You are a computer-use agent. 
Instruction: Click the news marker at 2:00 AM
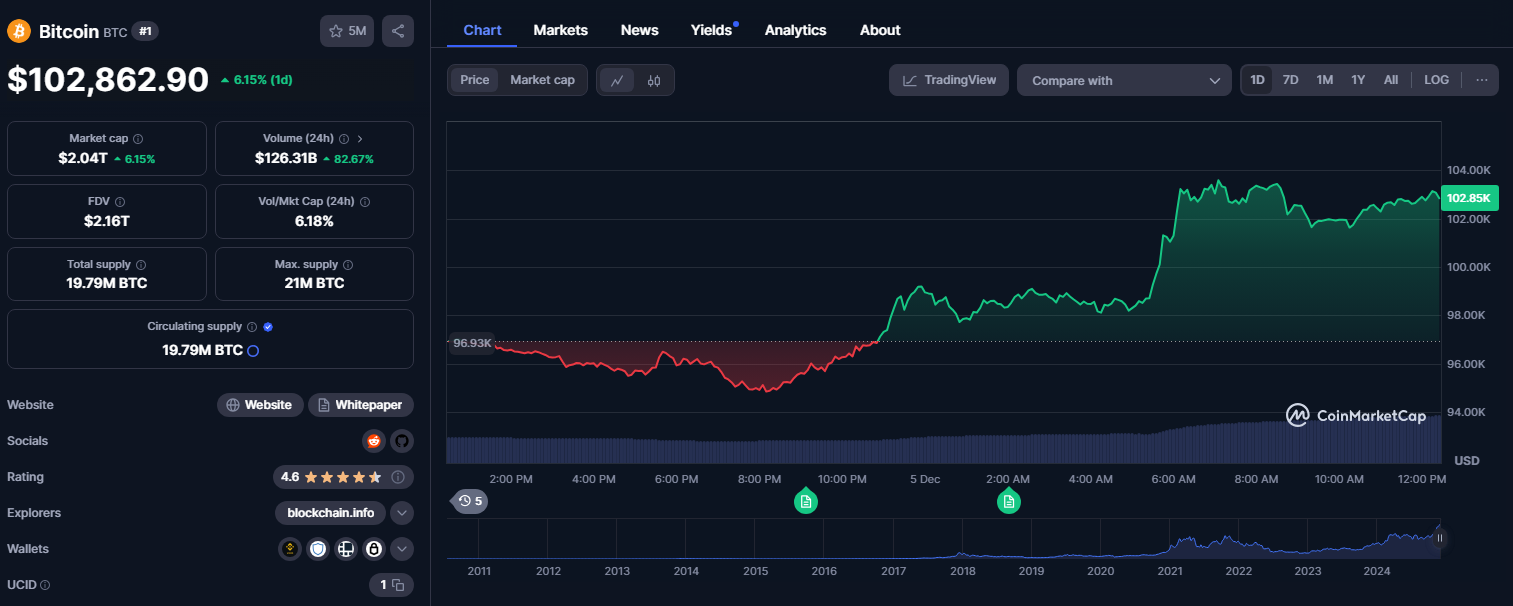pos(1009,501)
